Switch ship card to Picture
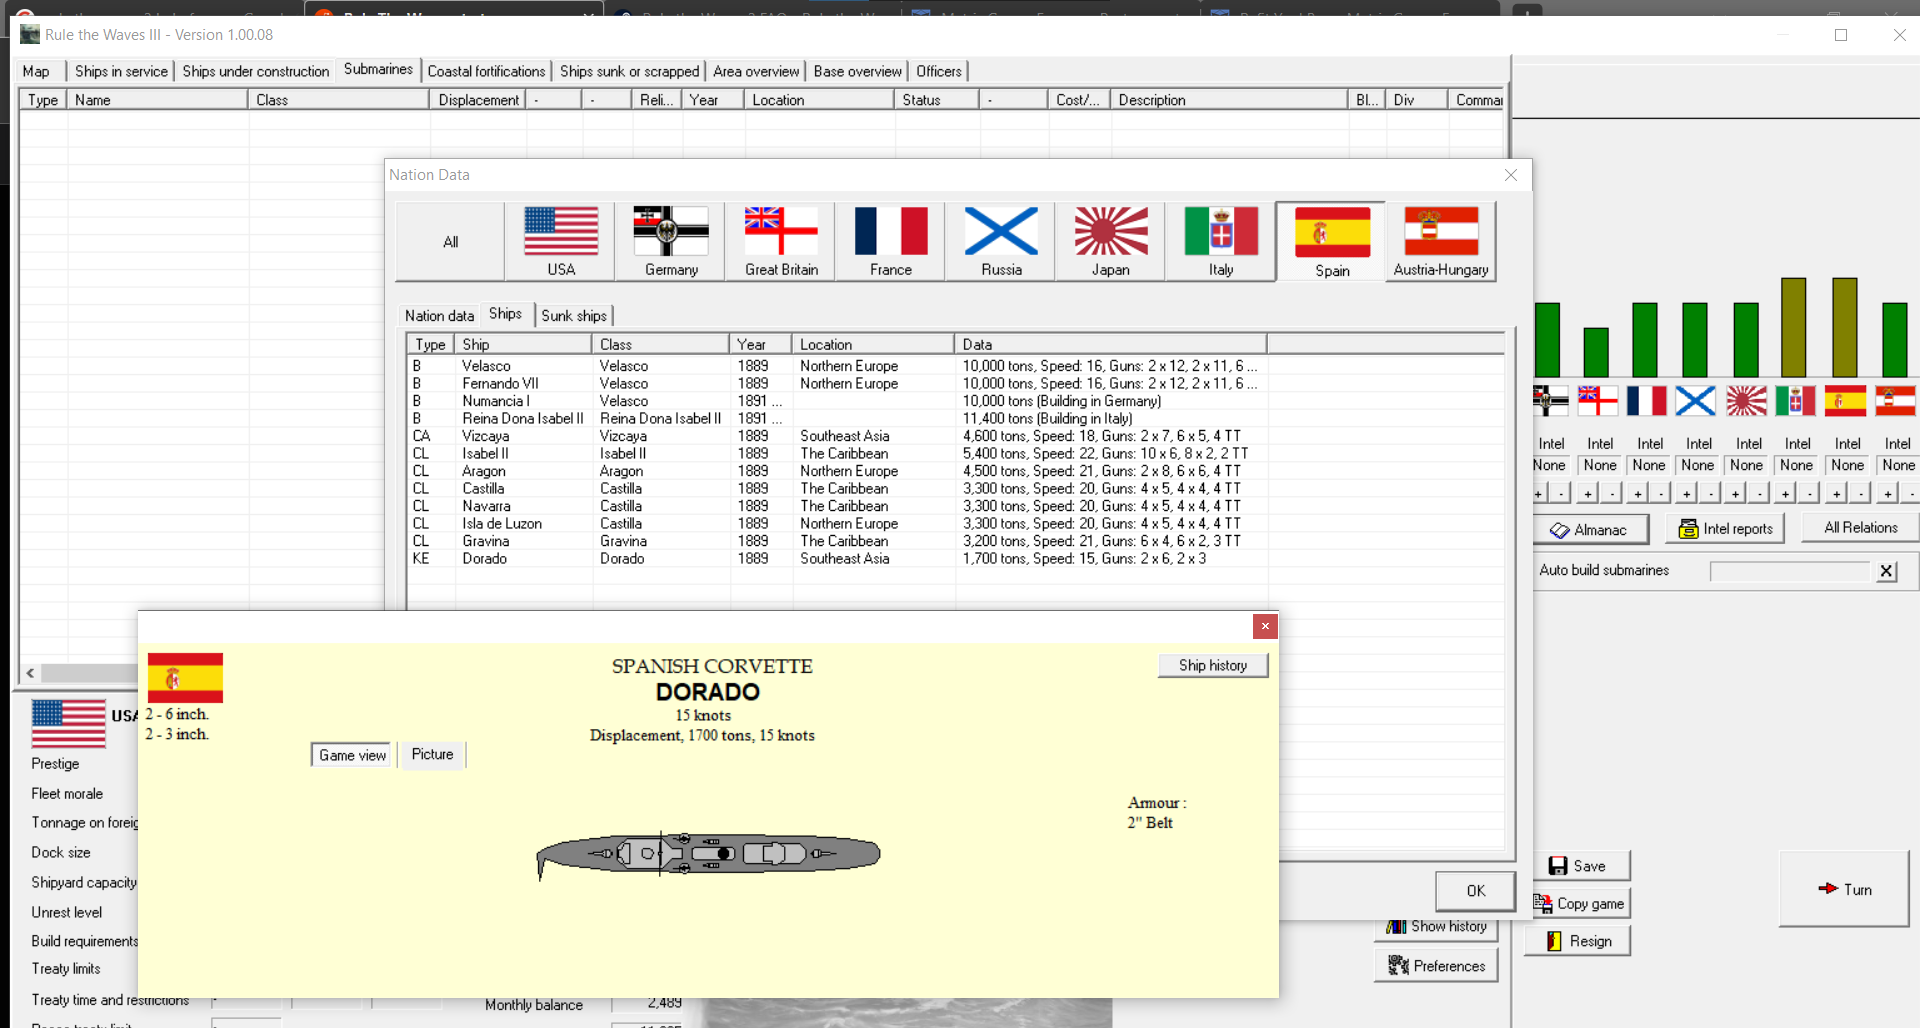Image resolution: width=1920 pixels, height=1028 pixels. 432,754
